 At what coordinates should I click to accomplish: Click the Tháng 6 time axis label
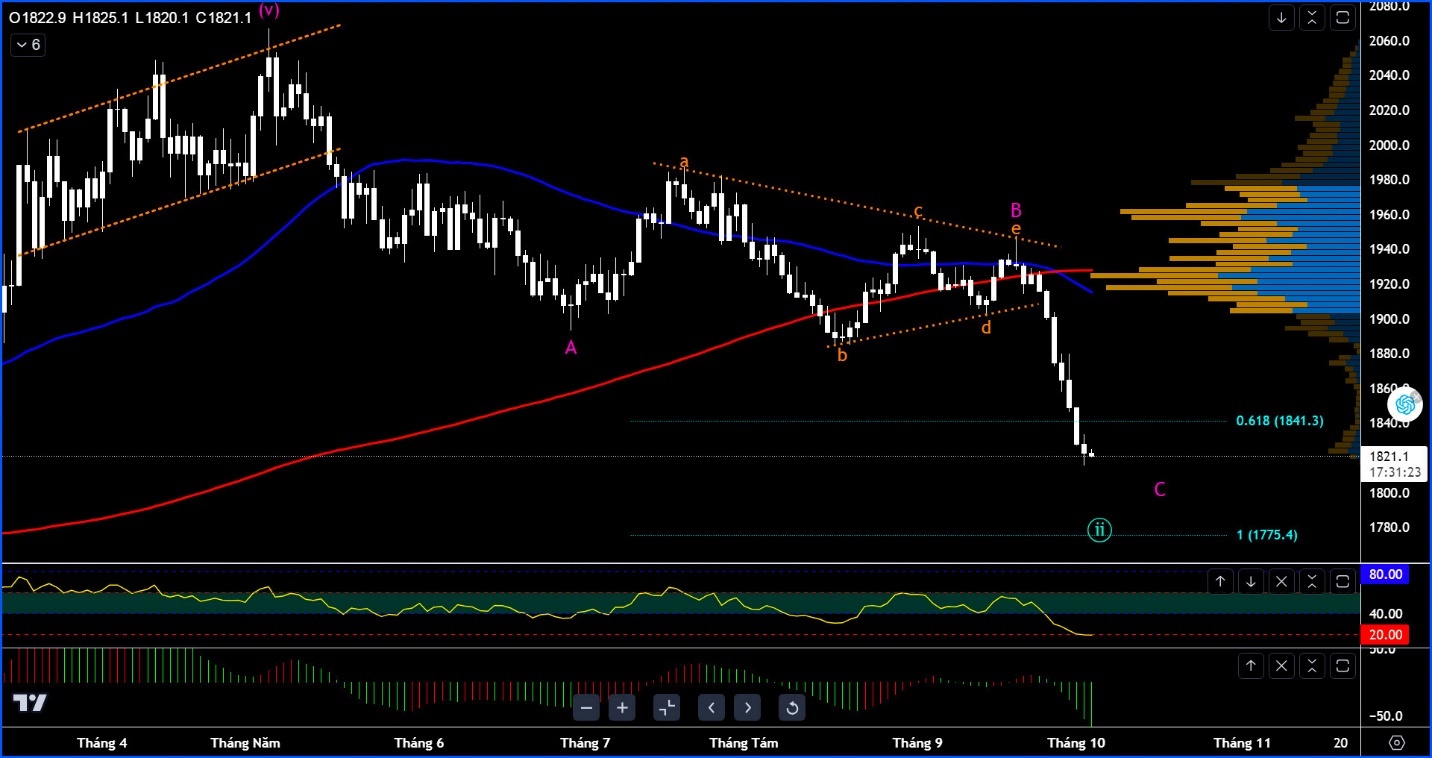[419, 743]
